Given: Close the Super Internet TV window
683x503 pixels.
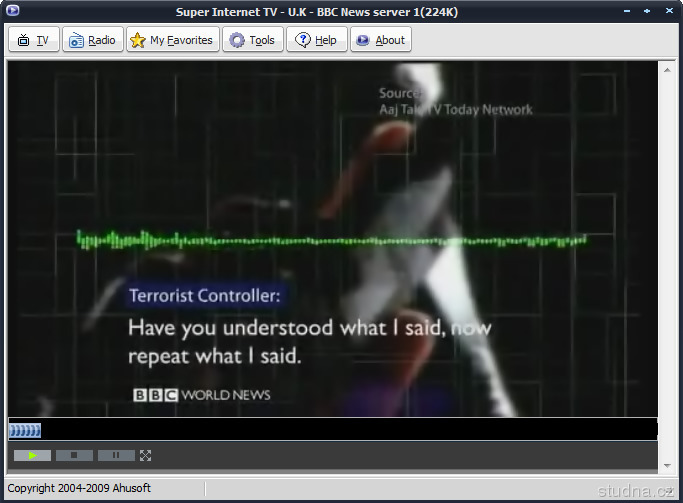Looking at the screenshot, I should click(x=667, y=11).
